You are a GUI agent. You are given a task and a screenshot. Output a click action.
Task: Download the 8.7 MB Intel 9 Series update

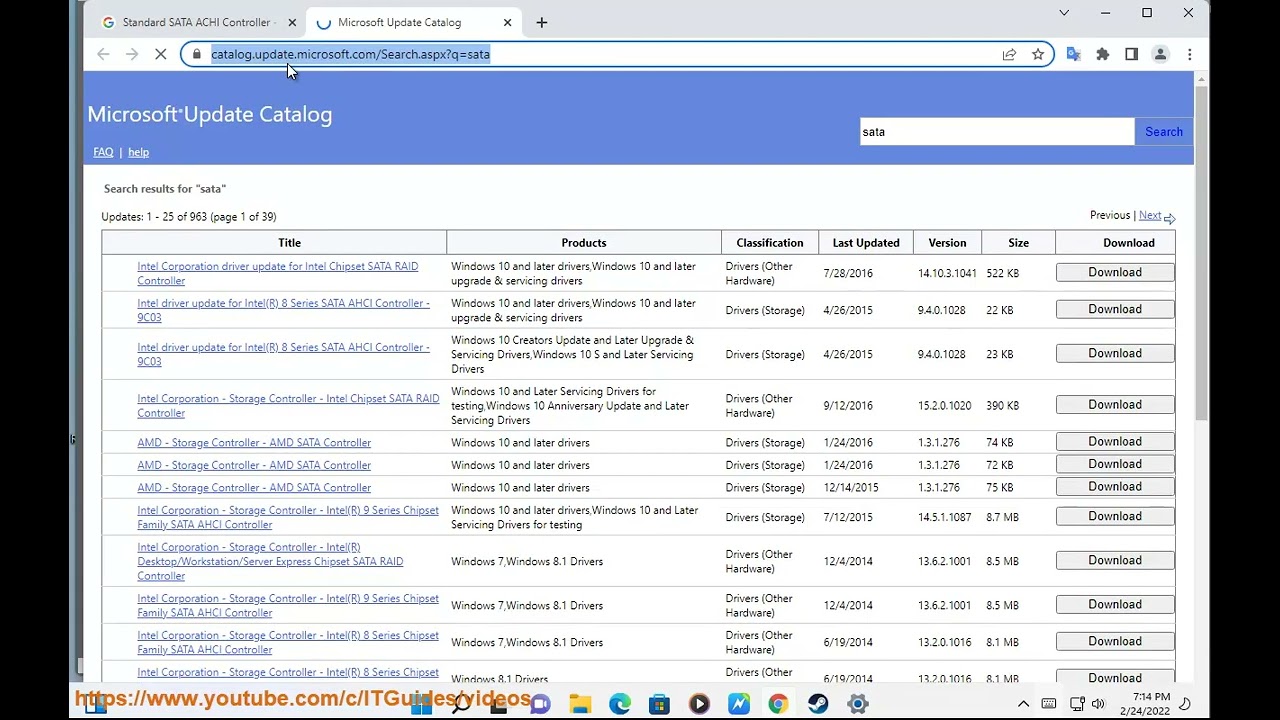pyautogui.click(x=1115, y=517)
